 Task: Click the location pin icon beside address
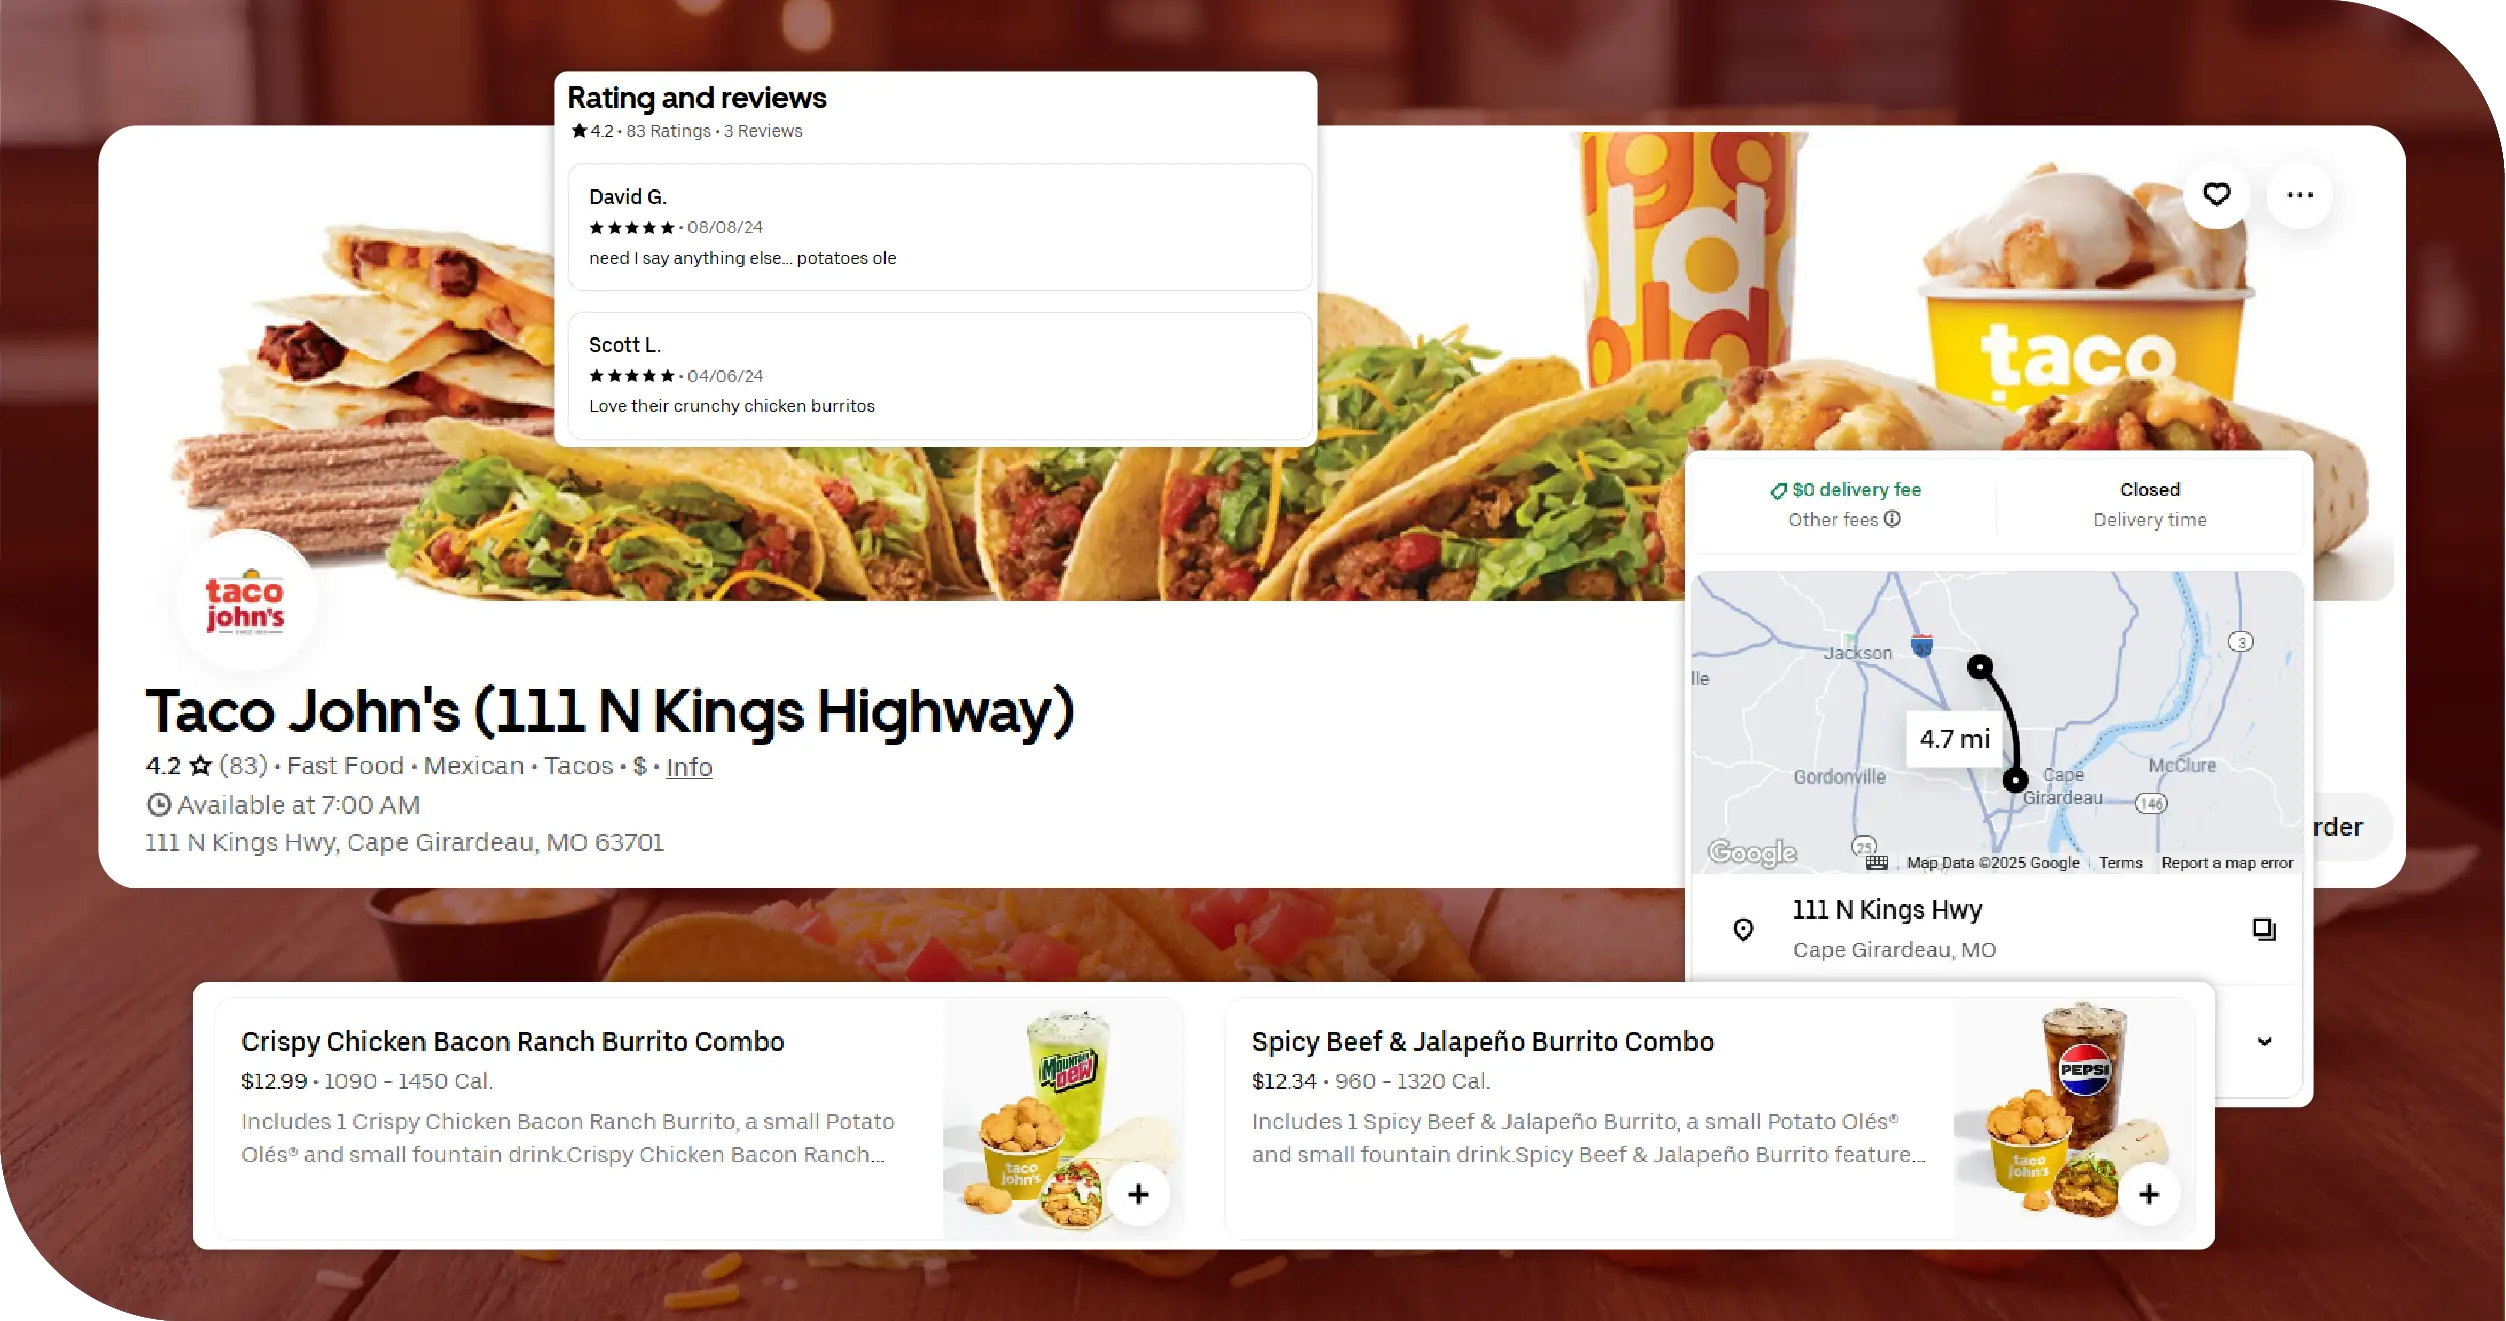point(1743,930)
